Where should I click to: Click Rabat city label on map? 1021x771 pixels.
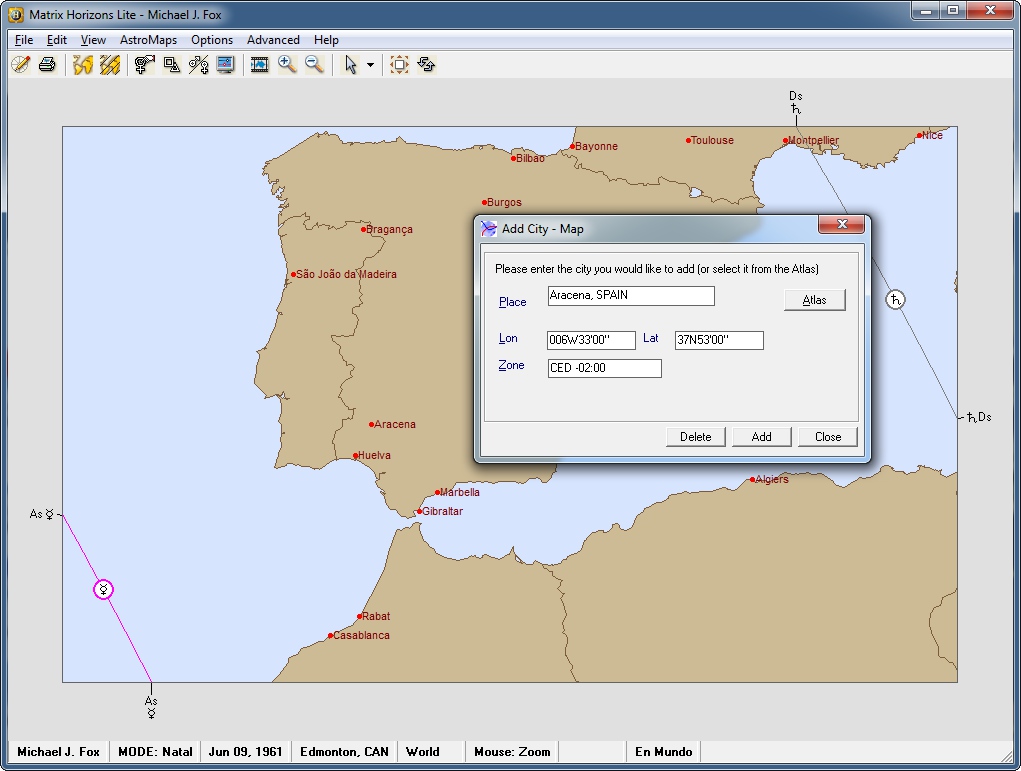376,616
